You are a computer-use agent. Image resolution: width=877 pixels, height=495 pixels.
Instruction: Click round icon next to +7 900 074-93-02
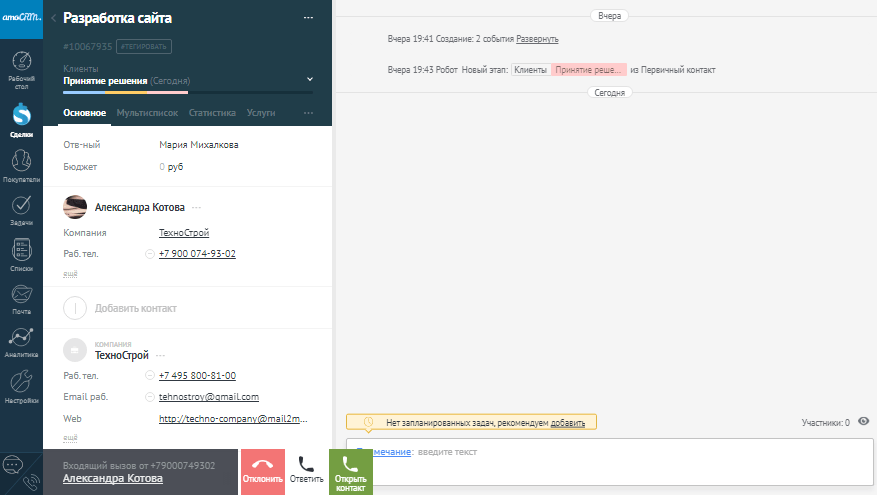coord(149,254)
